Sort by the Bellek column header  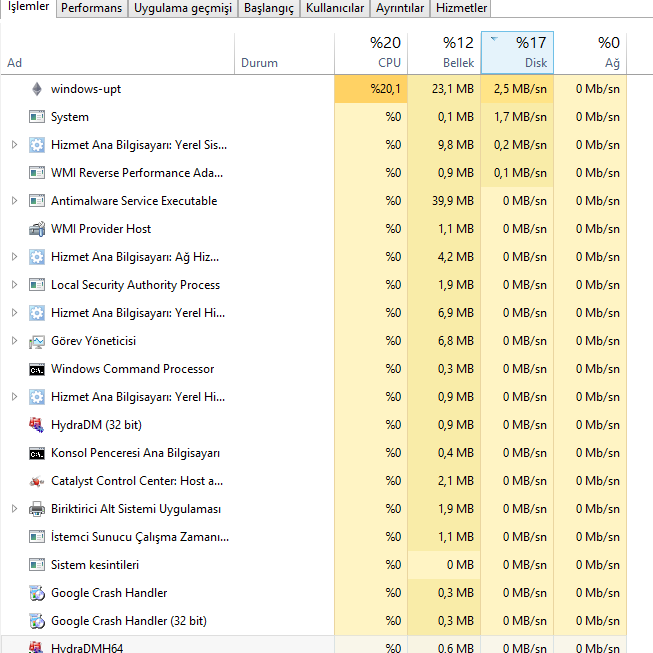click(x=444, y=53)
